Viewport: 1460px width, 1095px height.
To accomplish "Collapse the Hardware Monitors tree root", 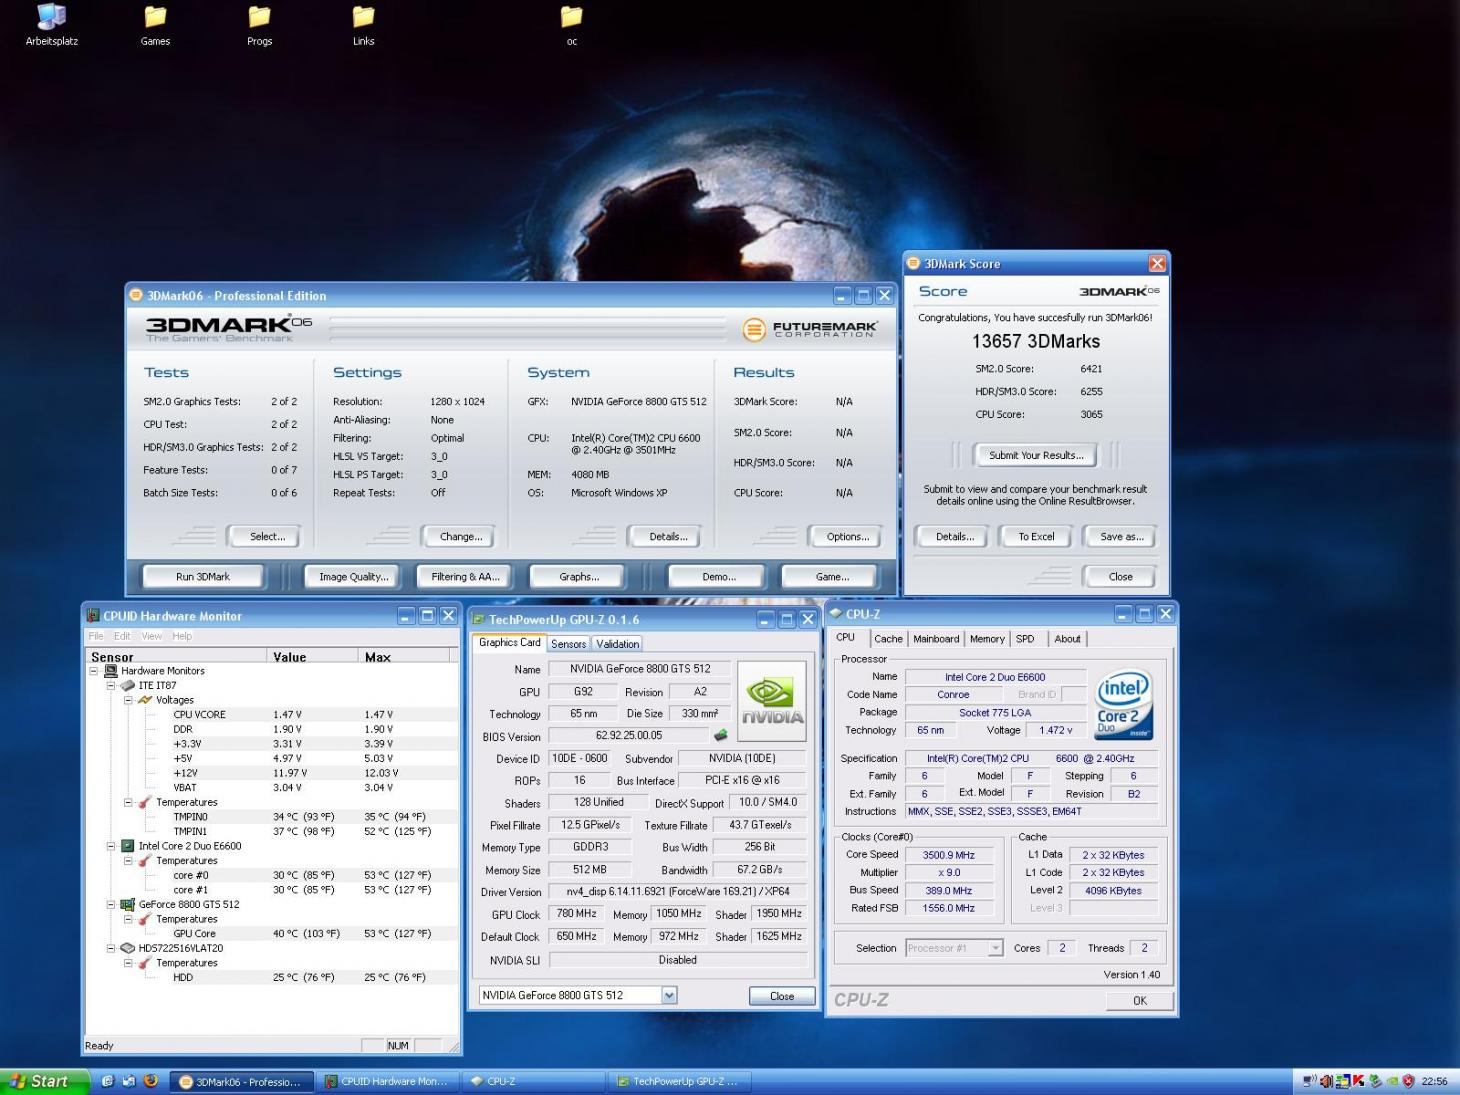I will coord(94,671).
